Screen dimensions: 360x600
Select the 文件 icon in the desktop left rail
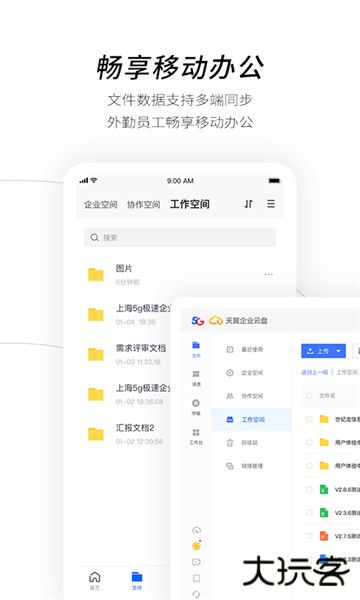tap(196, 345)
